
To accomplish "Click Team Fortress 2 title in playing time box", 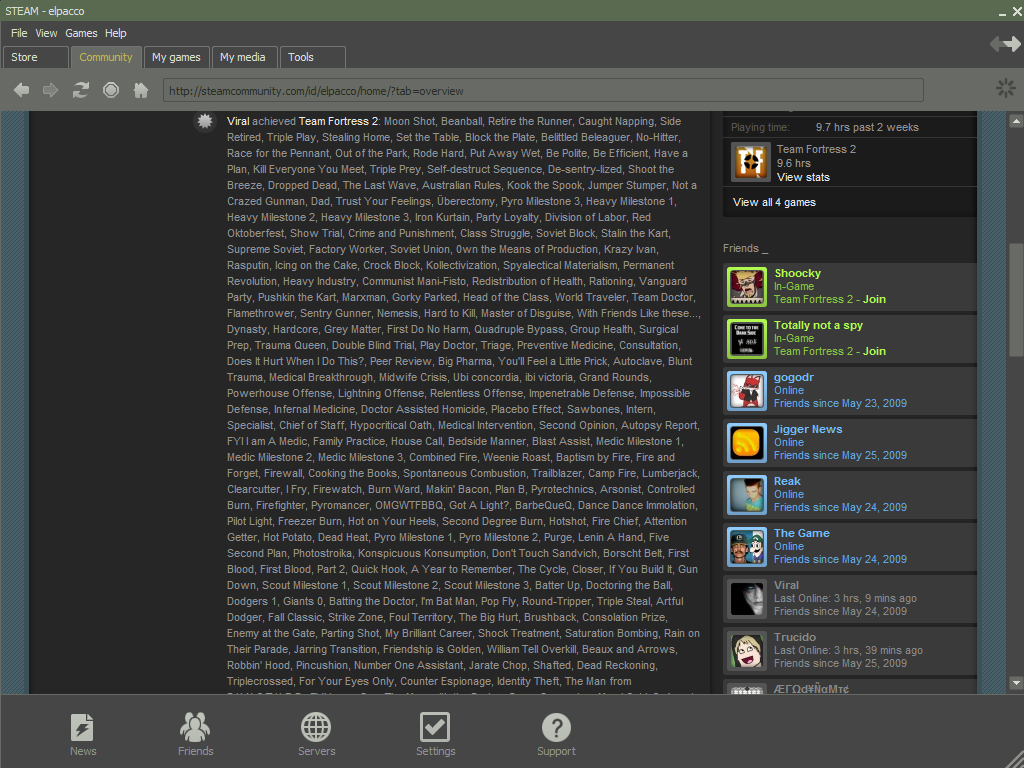I will (x=816, y=149).
